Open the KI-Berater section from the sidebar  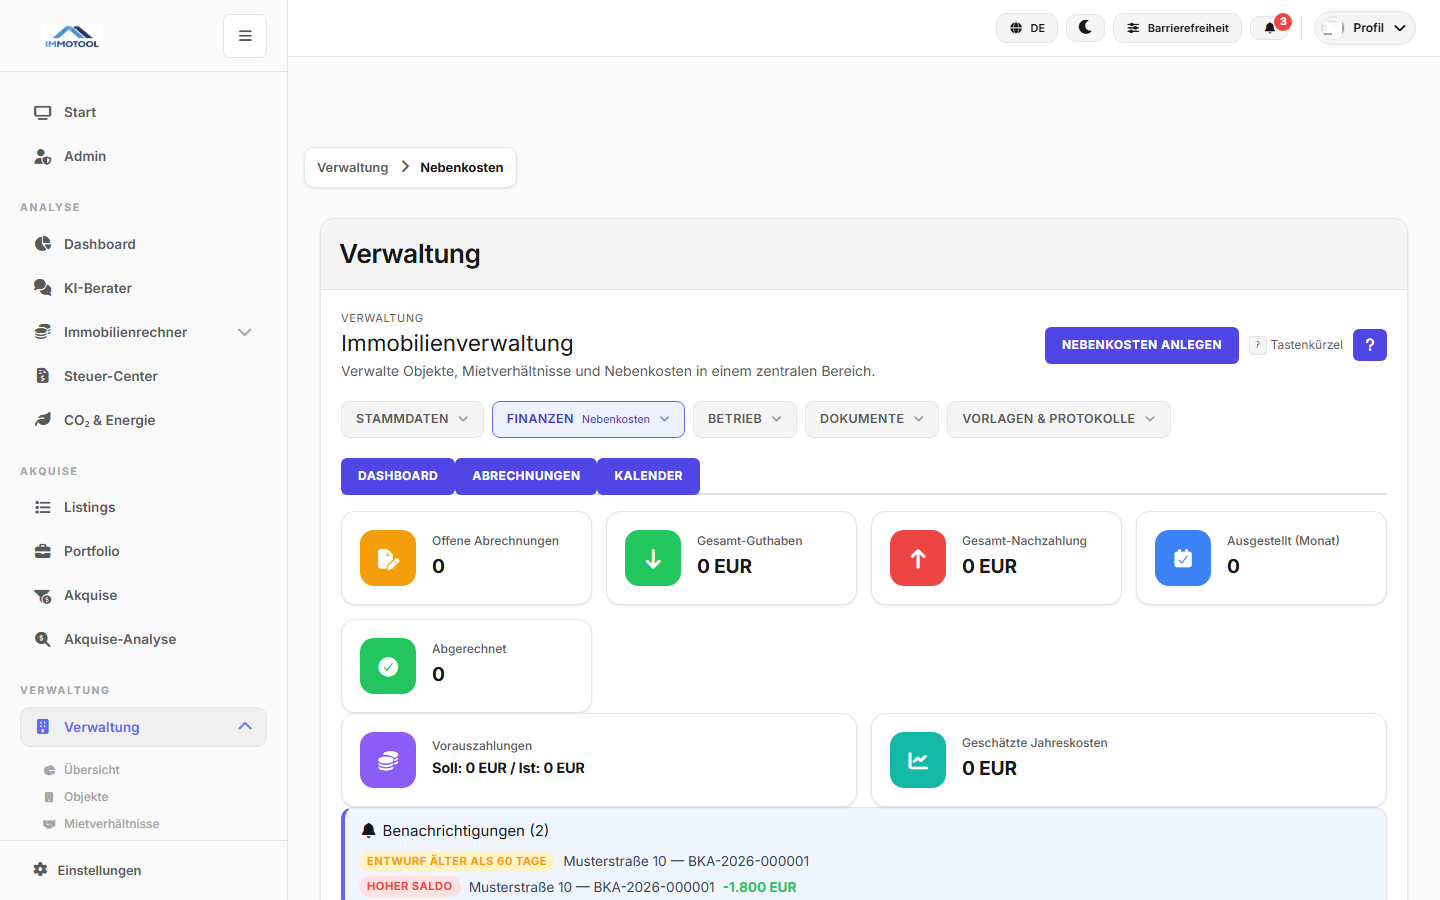tap(95, 288)
